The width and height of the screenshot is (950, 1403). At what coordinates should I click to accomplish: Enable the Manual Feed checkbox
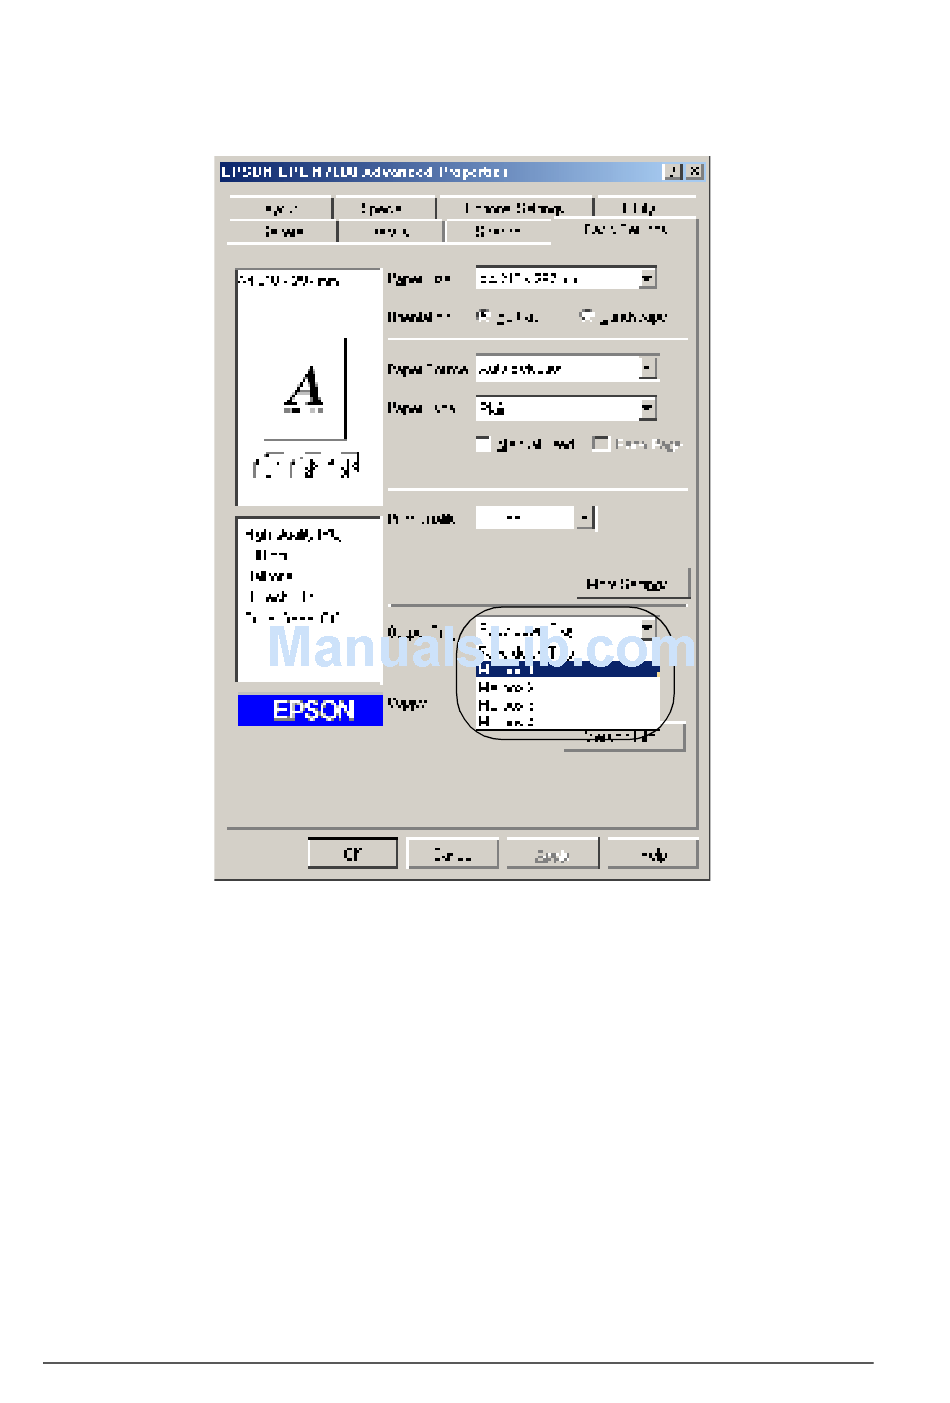(484, 444)
